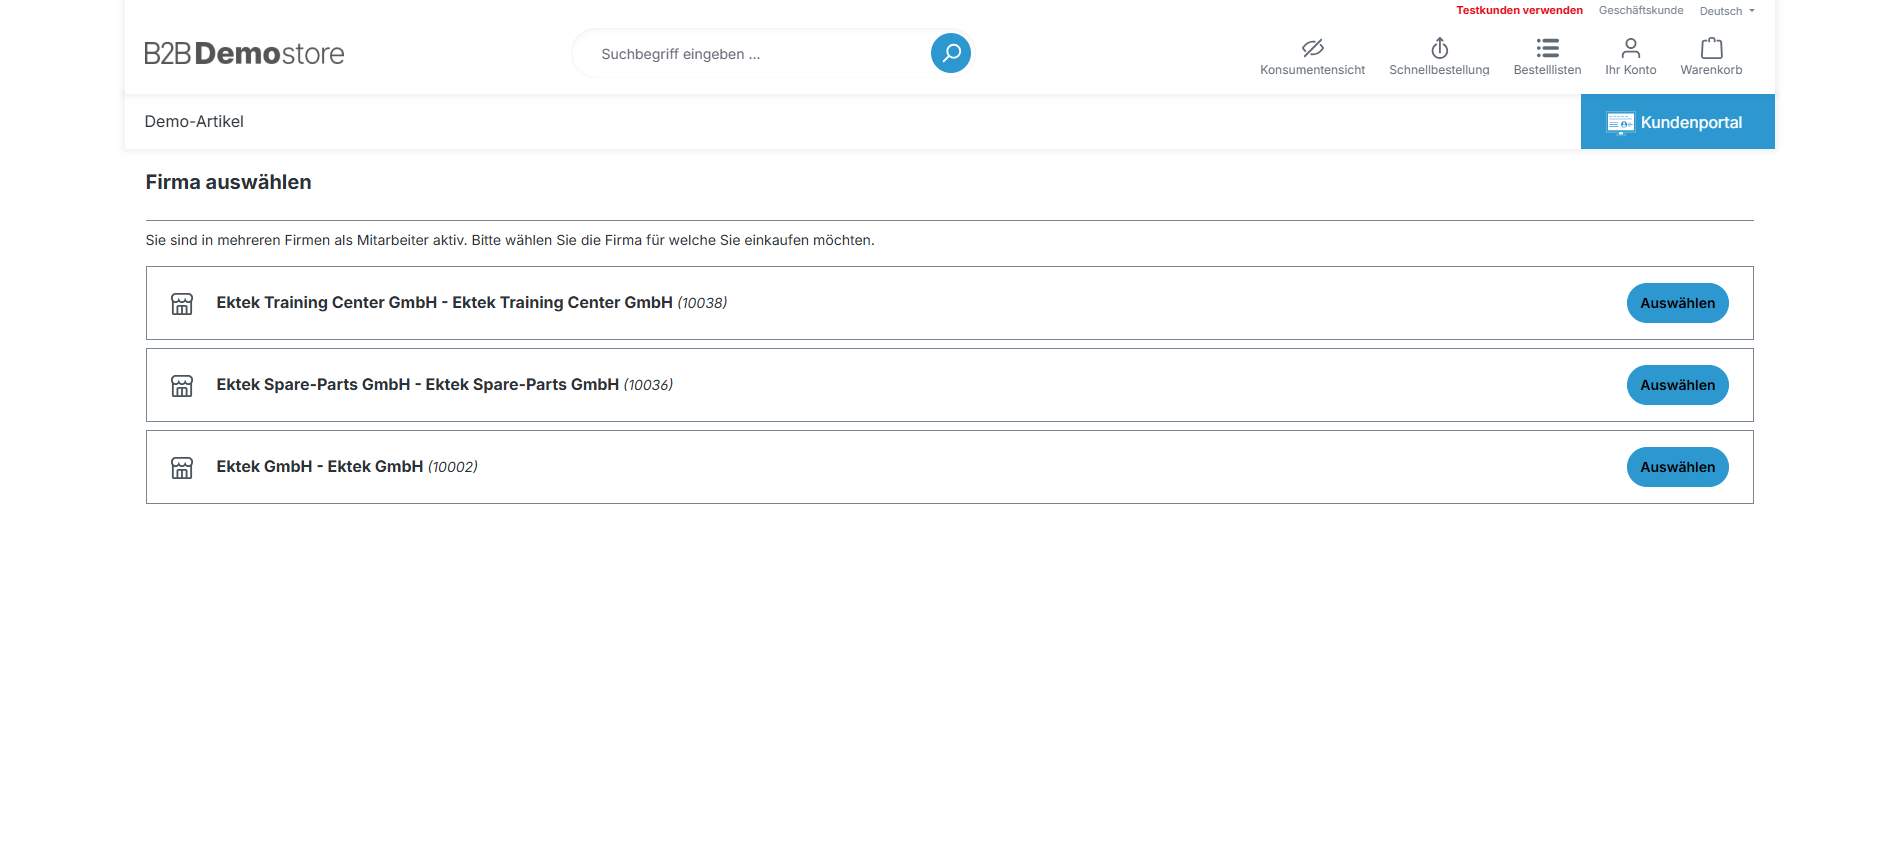
Task: Click the B2B Demostore logo
Action: (244, 53)
